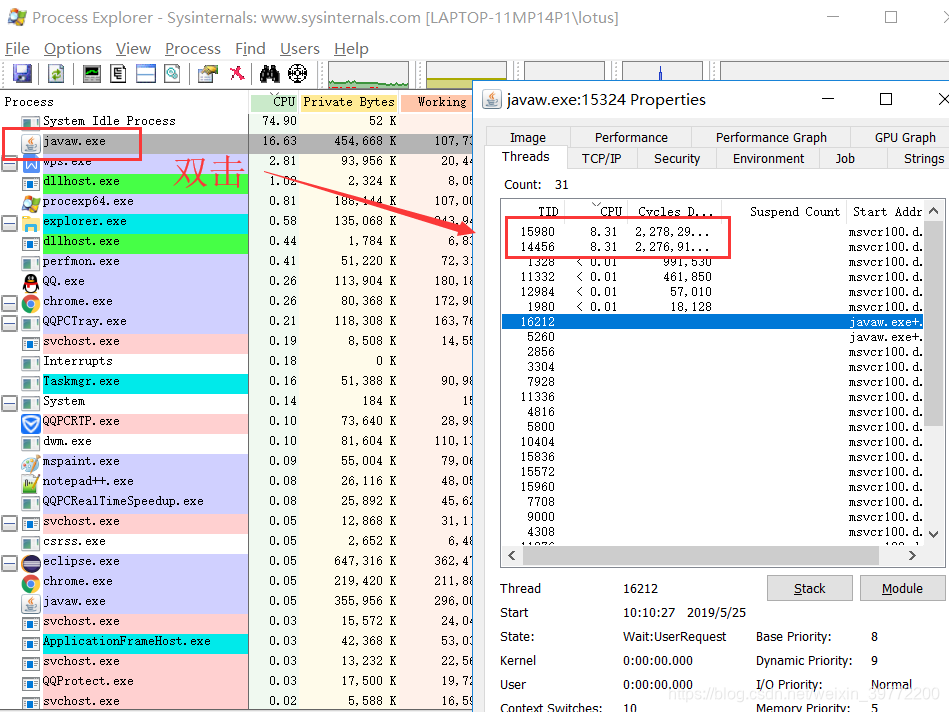Open the Process menu

[x=192, y=48]
